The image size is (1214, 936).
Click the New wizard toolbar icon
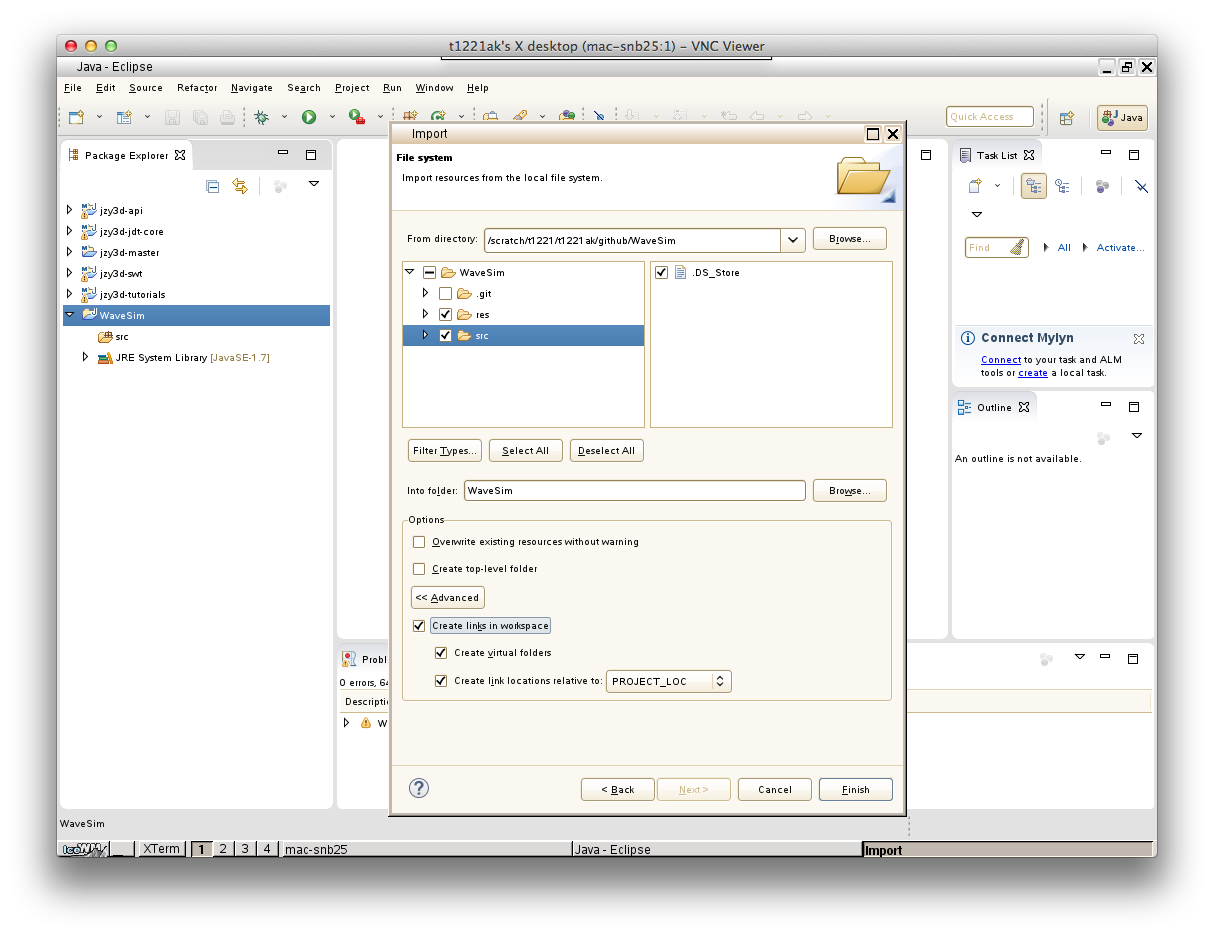coord(76,117)
